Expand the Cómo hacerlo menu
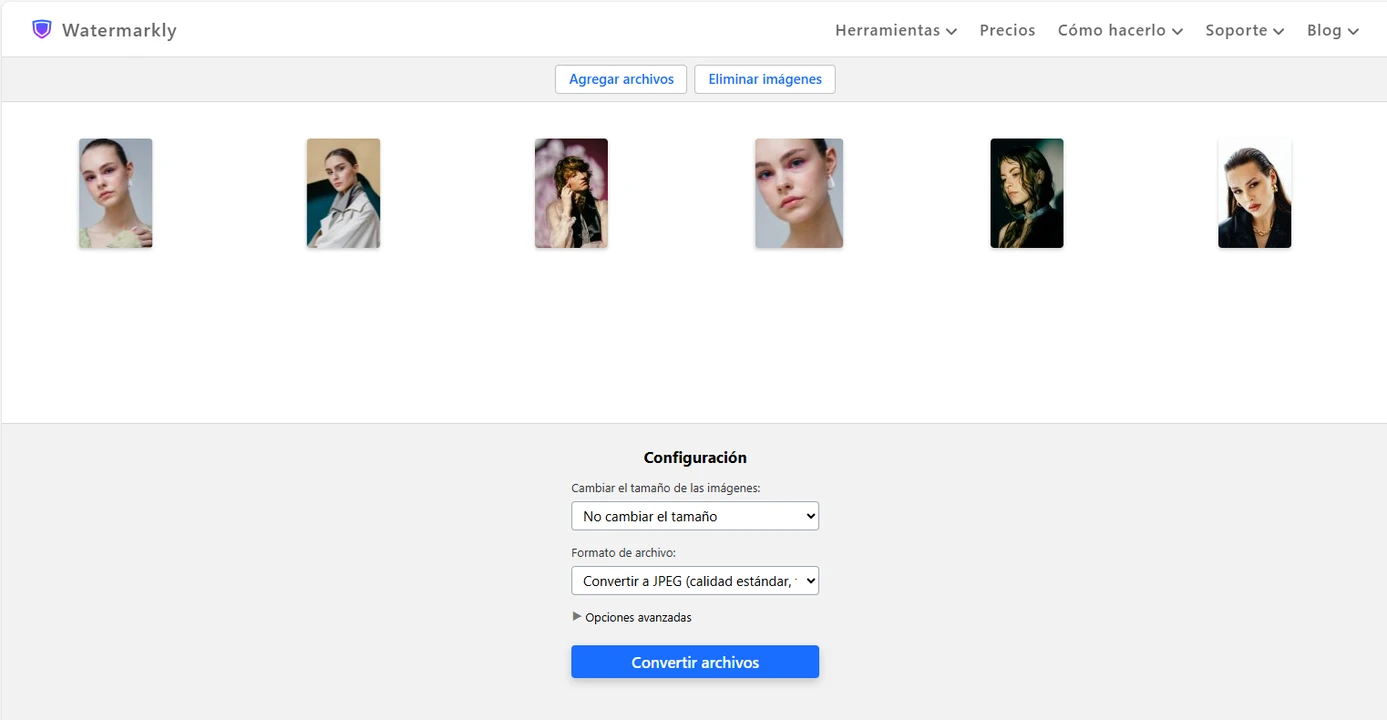This screenshot has width=1387, height=720. [1120, 30]
